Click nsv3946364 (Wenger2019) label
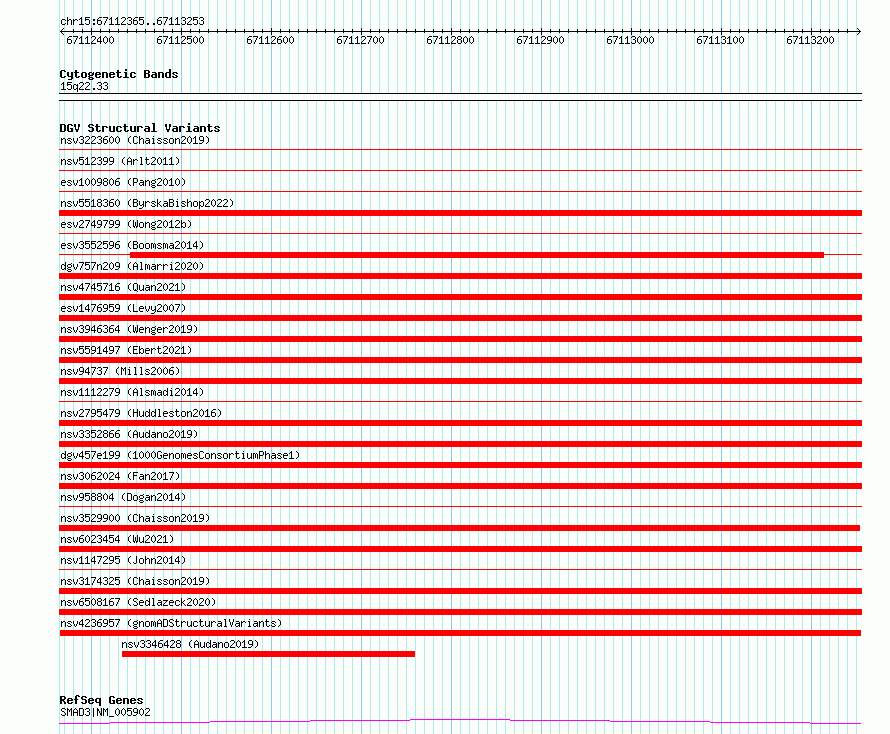Screen dimensions: 890x734 pos(129,329)
